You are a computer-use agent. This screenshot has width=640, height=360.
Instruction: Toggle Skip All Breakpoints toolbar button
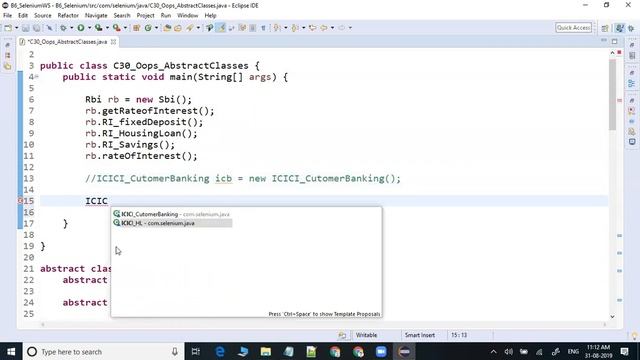click(x=49, y=28)
